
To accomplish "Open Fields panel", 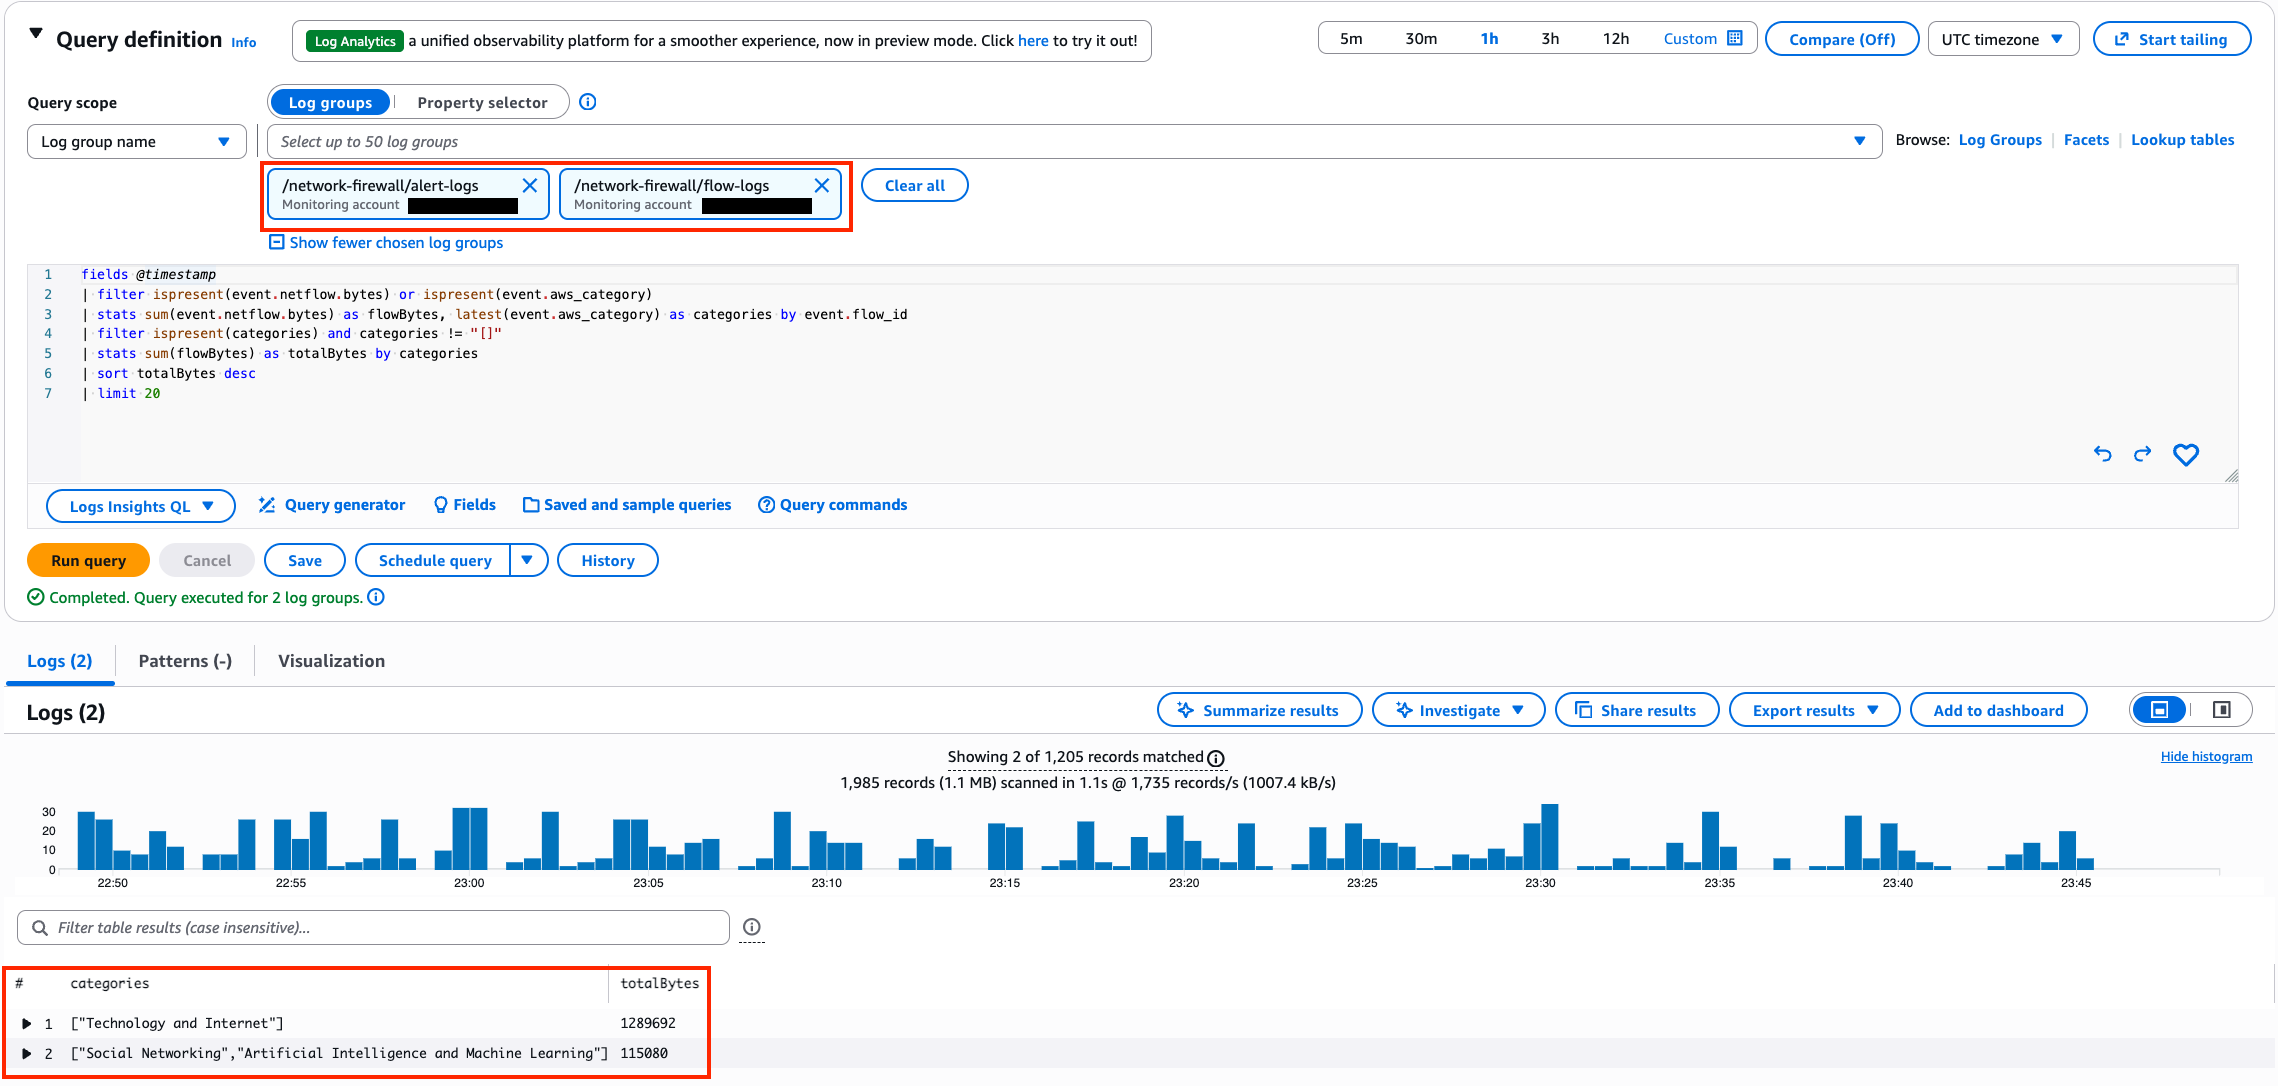I will click(x=465, y=505).
